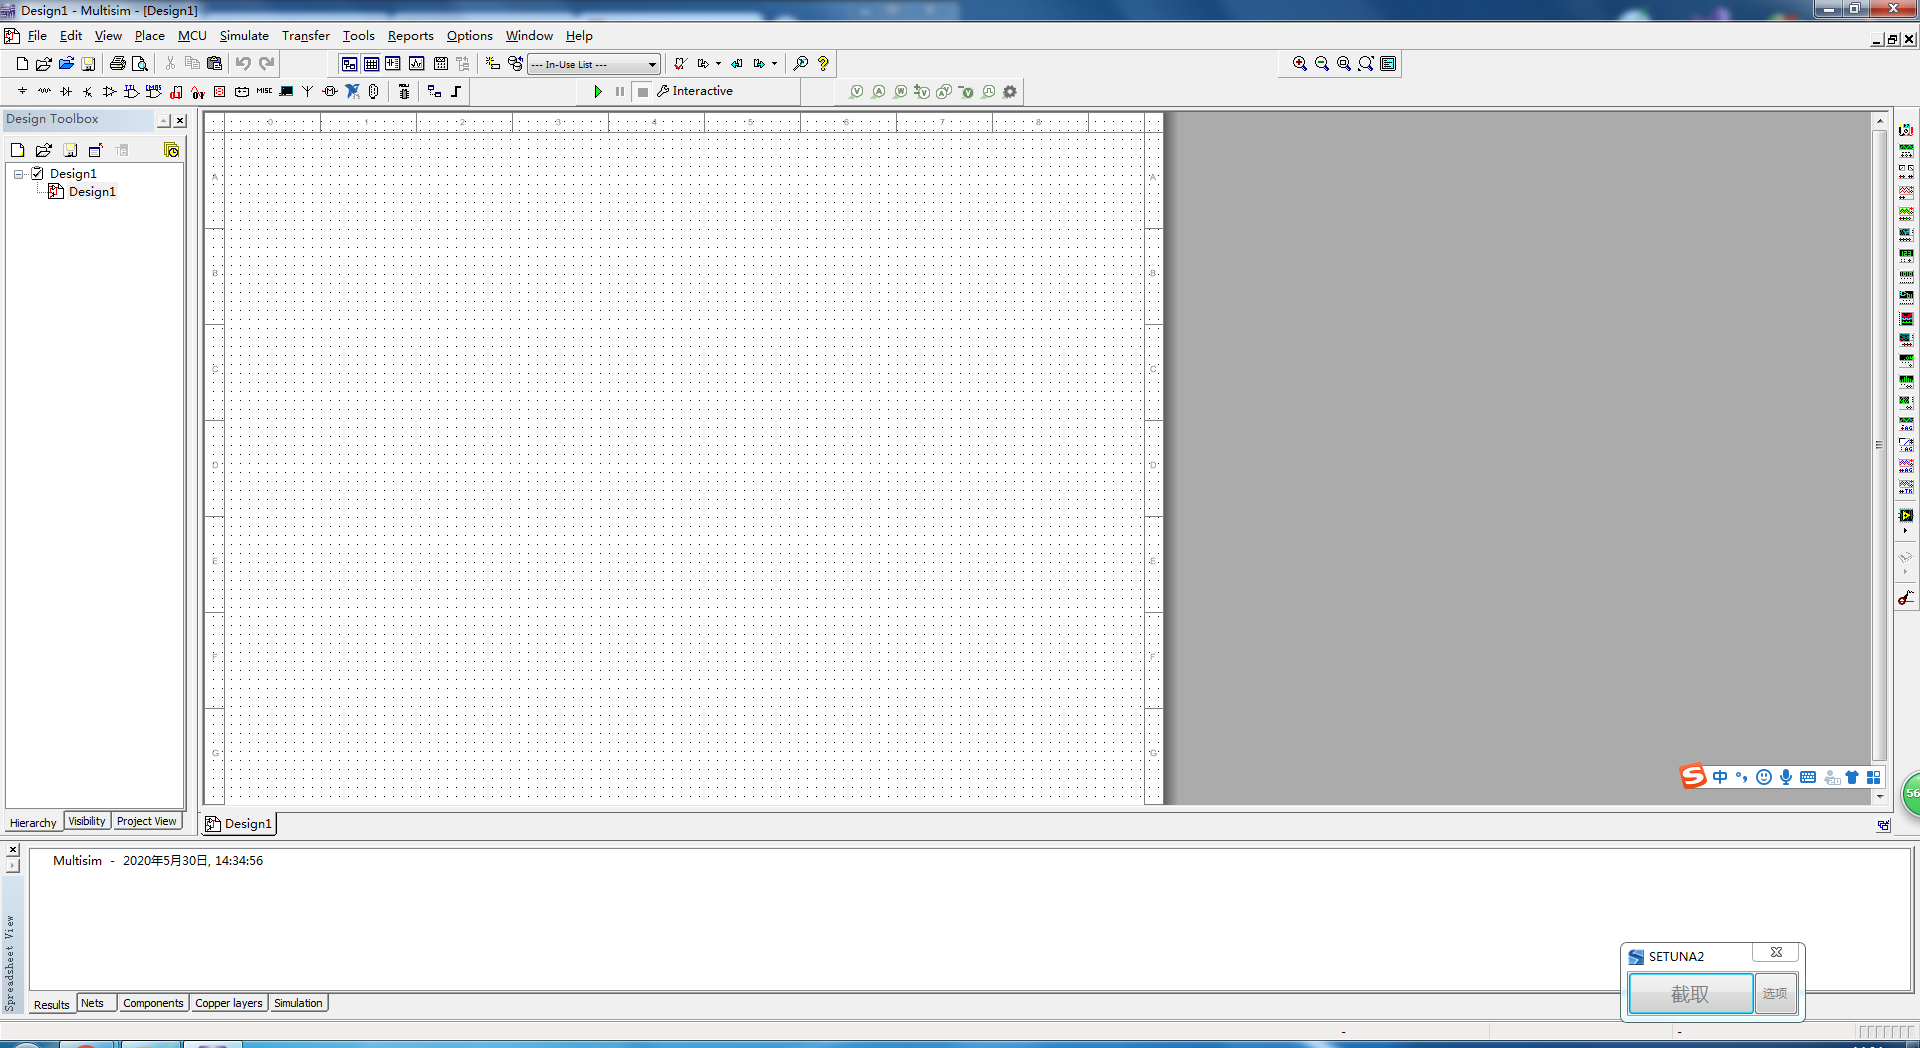Click the Sogou input icon in the tray

[1692, 777]
